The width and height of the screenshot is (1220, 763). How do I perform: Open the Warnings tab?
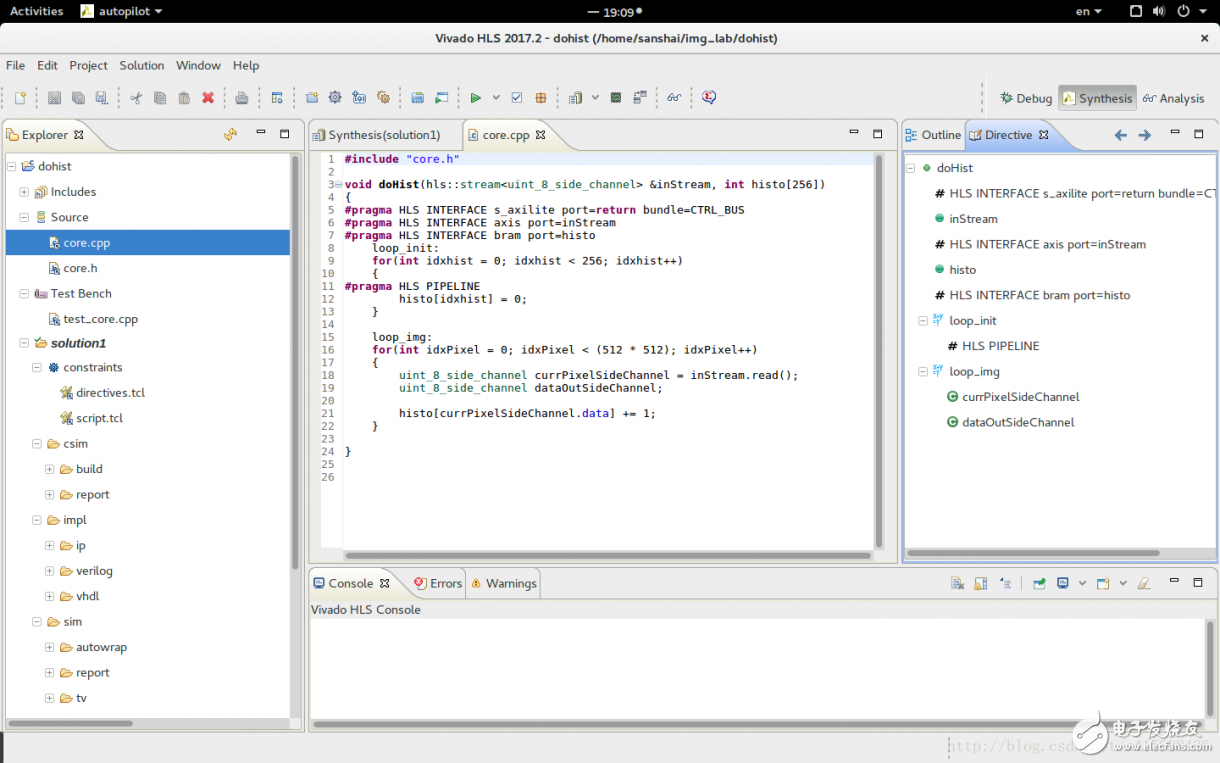(504, 583)
